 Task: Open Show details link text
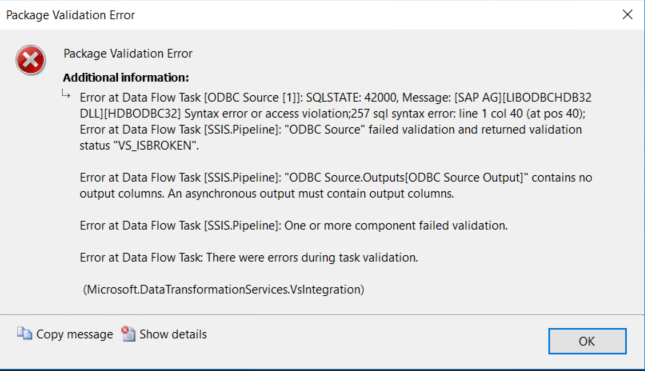point(173,334)
